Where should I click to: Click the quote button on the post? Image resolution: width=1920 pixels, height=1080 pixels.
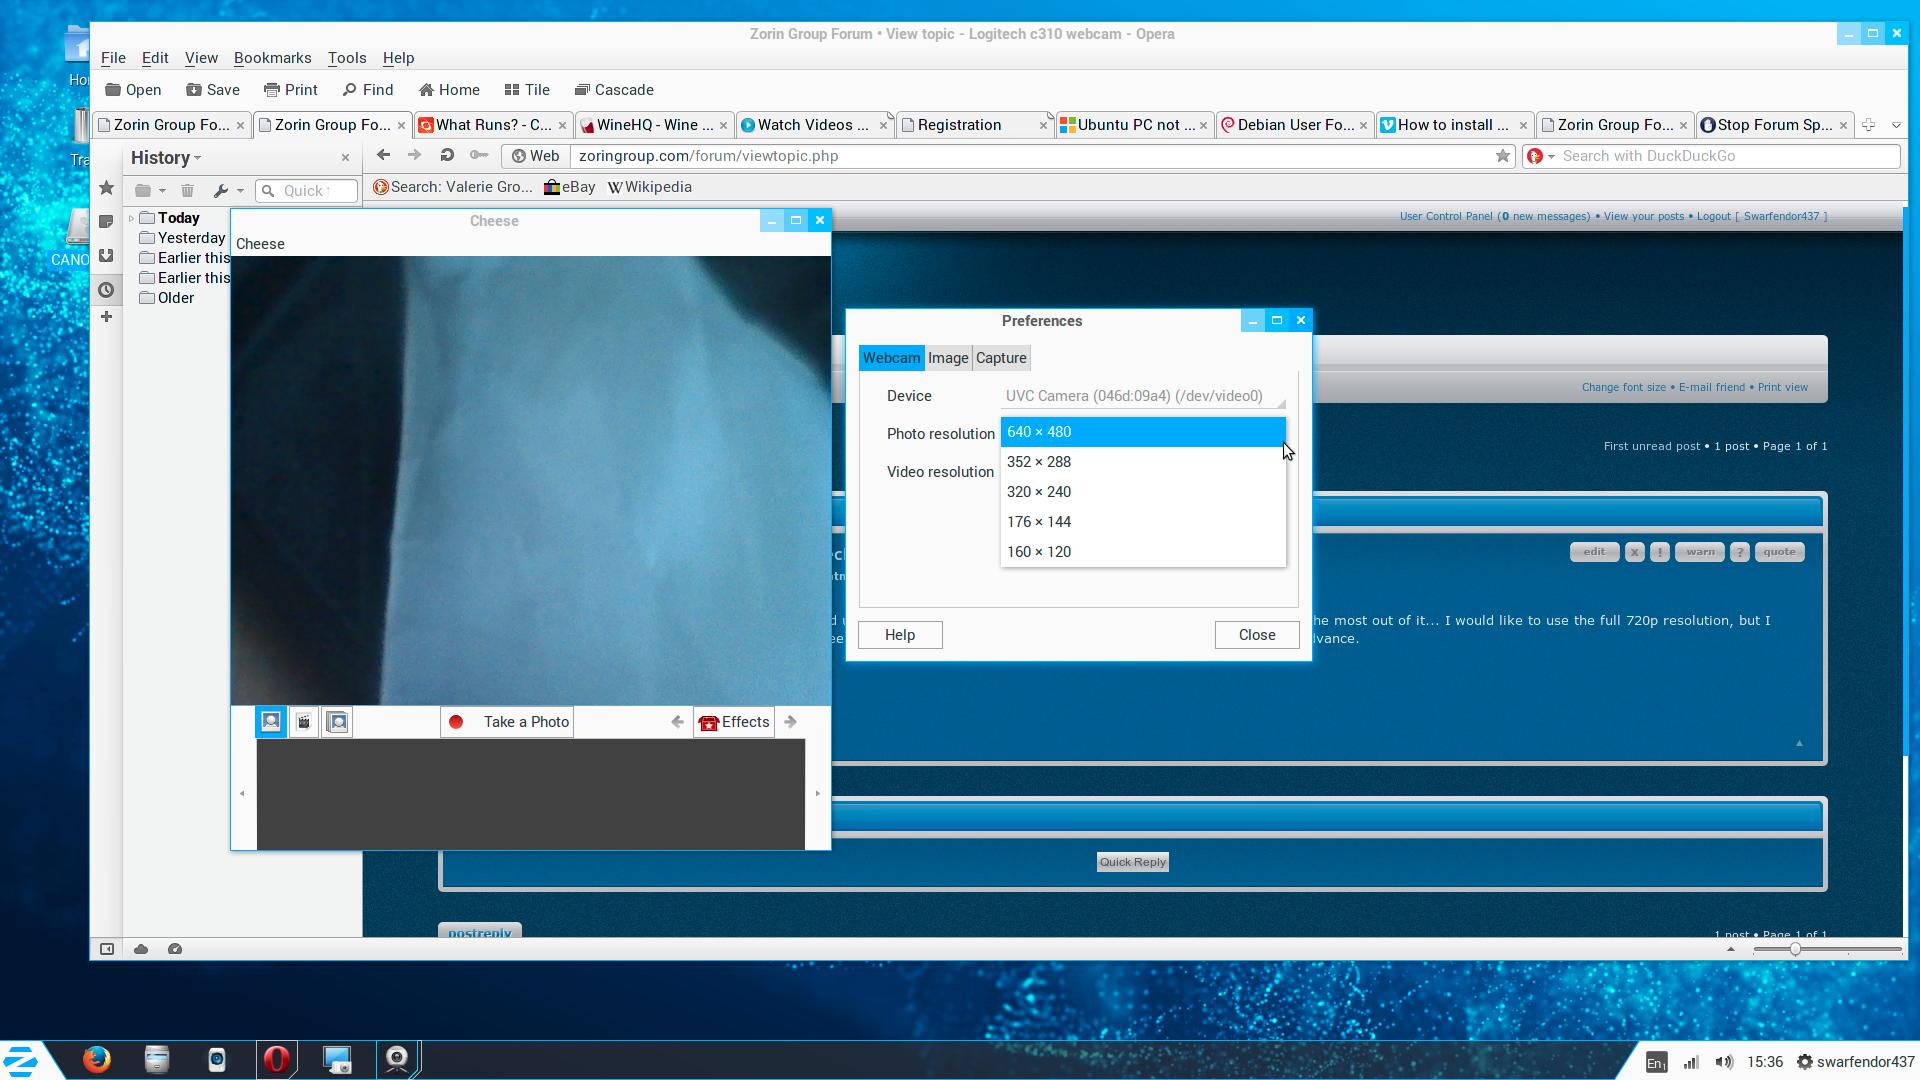(x=1779, y=552)
